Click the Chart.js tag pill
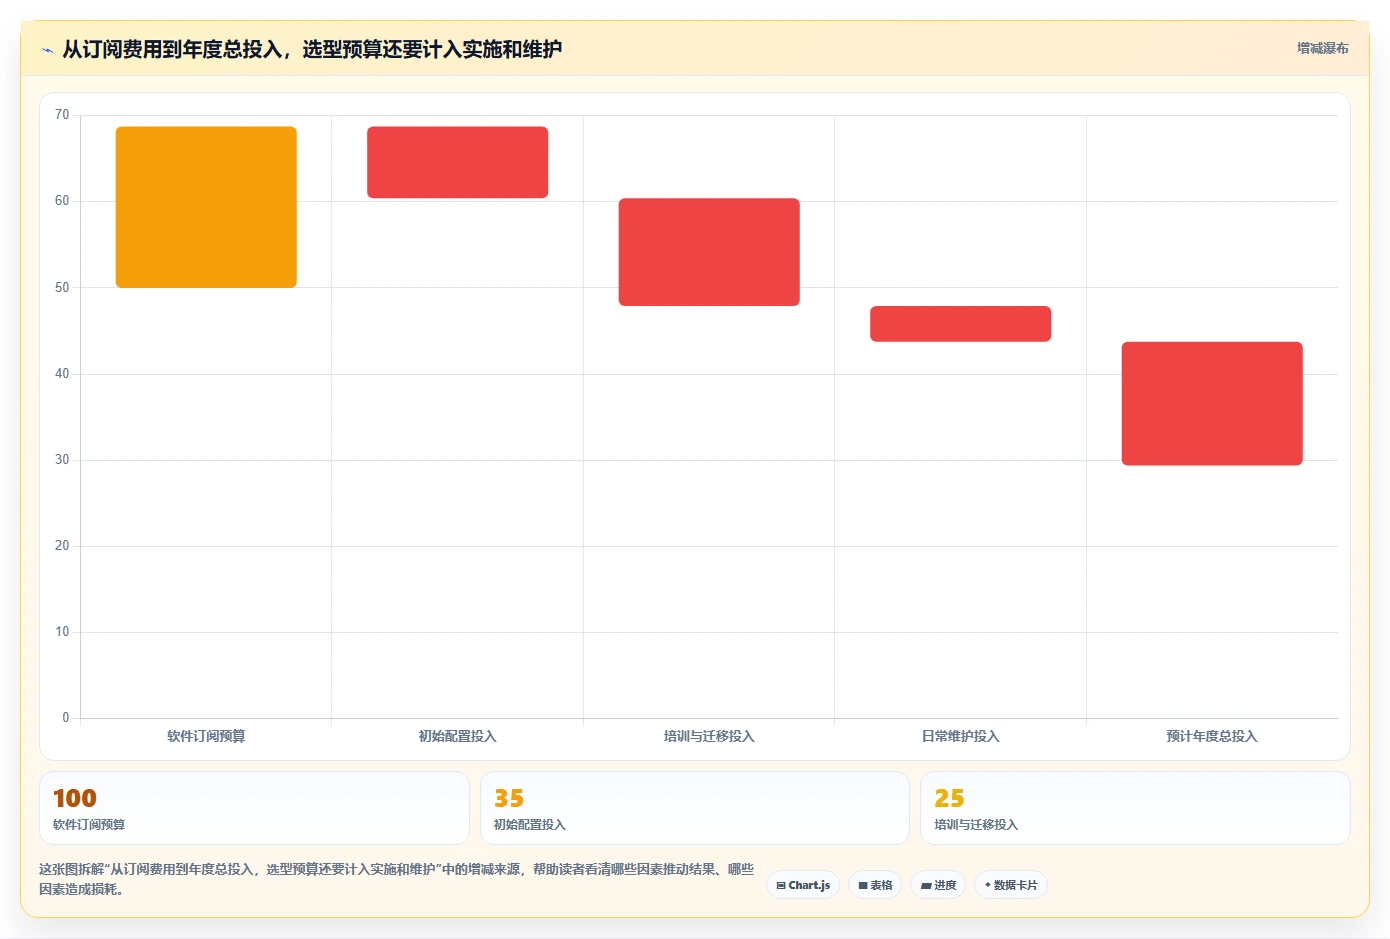Image resolution: width=1390 pixels, height=939 pixels. point(803,885)
